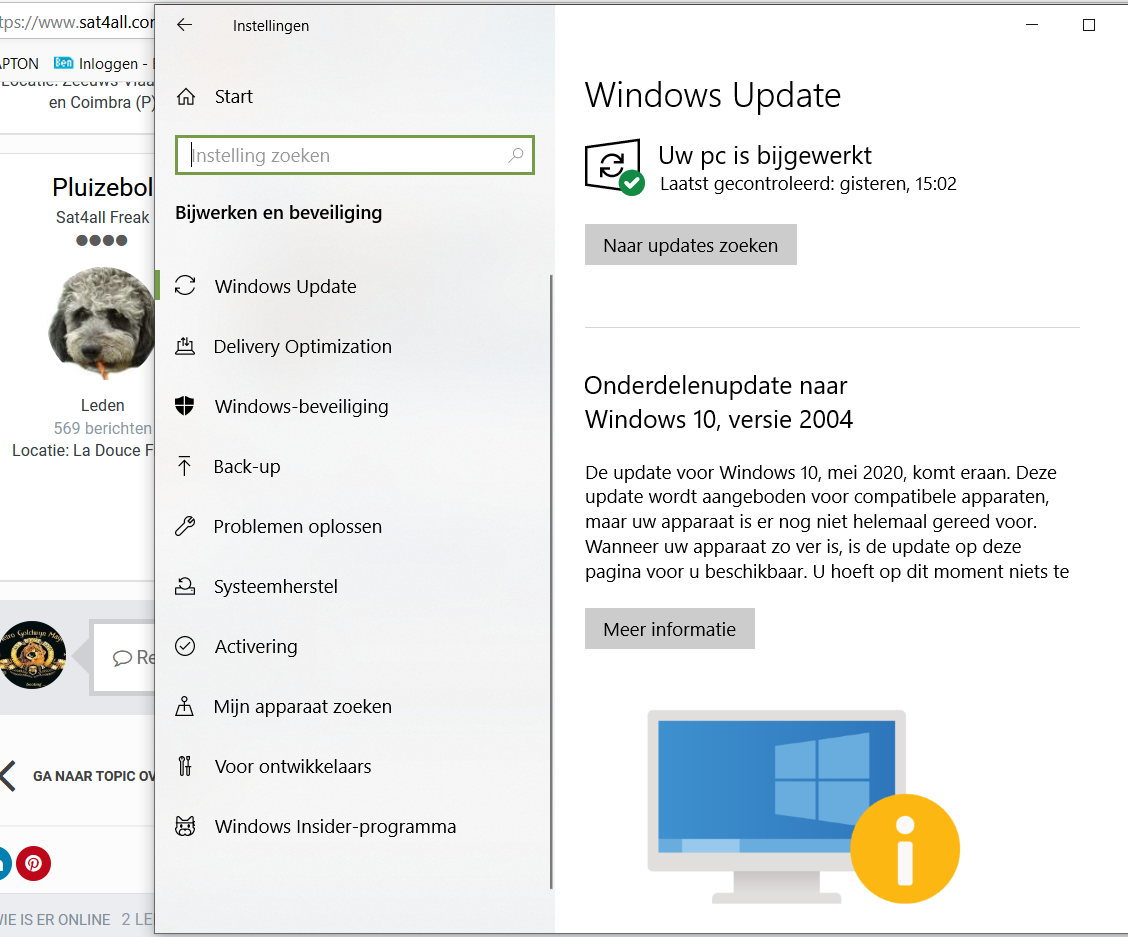
Task: Click 'Bijwerken en beveiliging' heading
Action: coord(278,212)
